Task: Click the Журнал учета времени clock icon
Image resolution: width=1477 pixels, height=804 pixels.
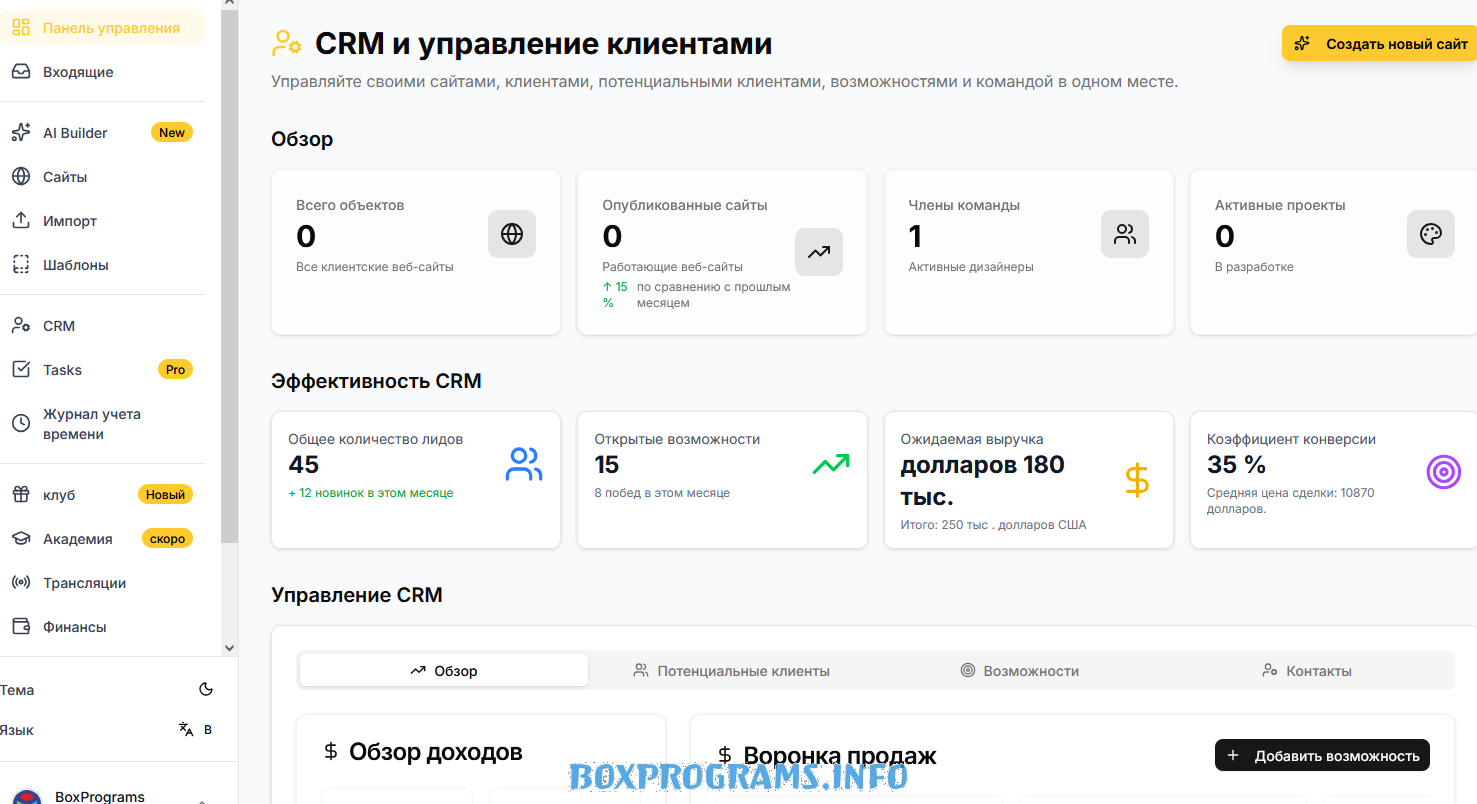Action: (21, 423)
